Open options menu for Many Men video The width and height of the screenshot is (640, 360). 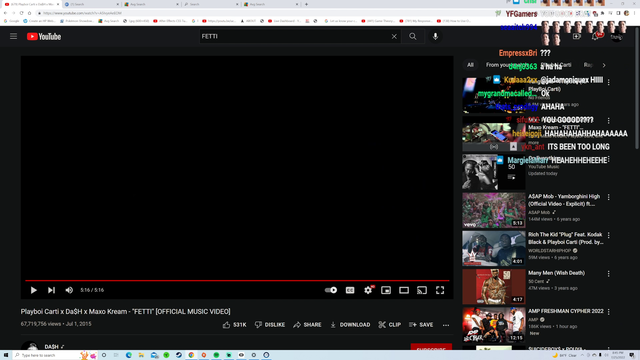[x=609, y=274]
